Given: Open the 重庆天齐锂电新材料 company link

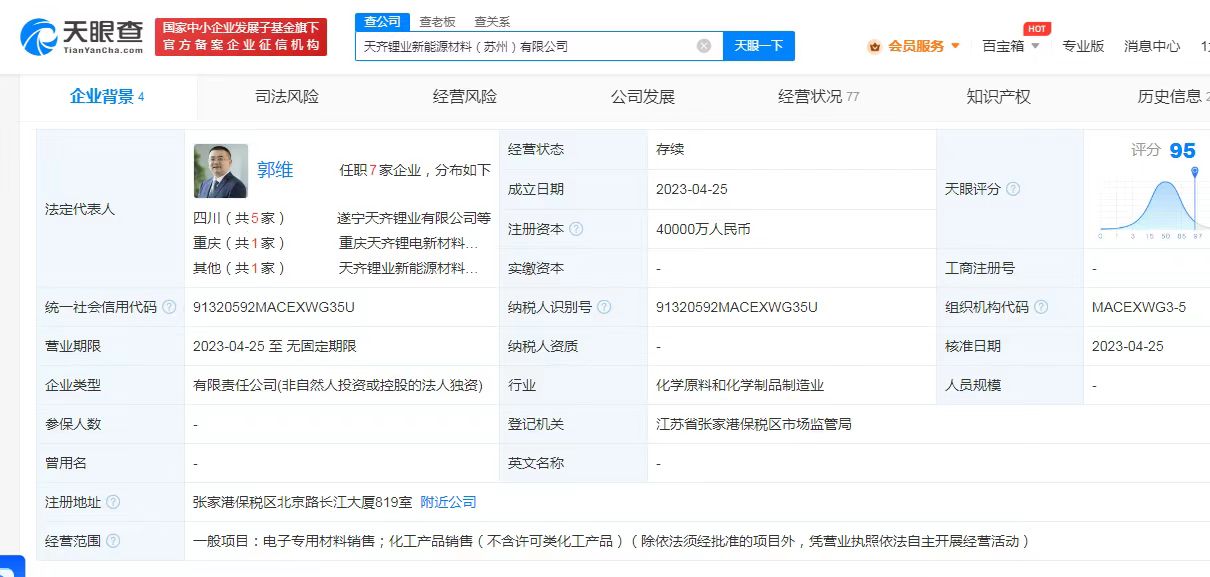Looking at the screenshot, I should coord(408,243).
